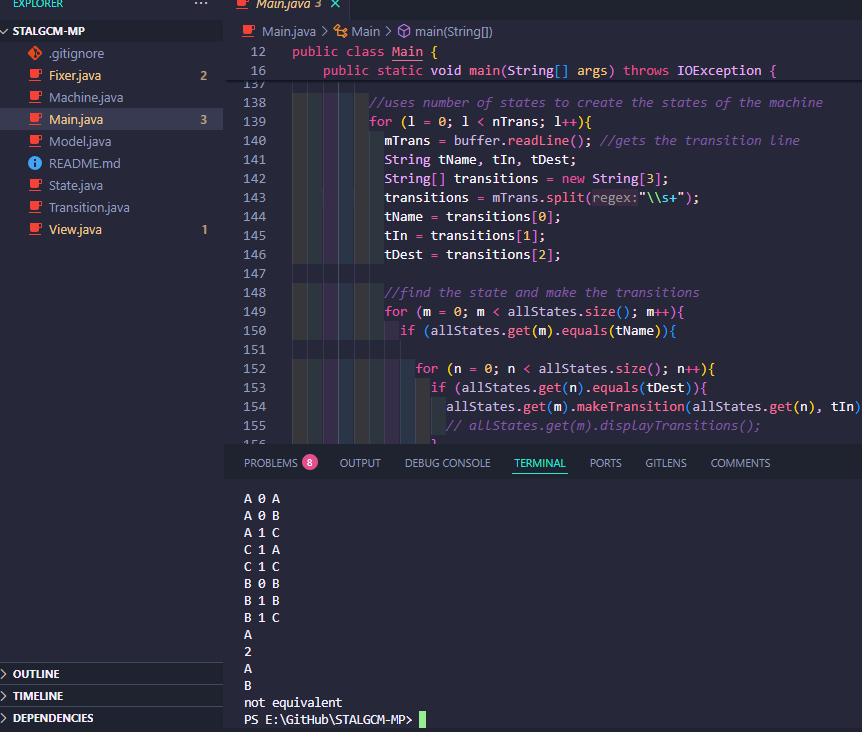Click the Java file icon in the breadcrumb
Viewport: 862px width, 732px height.
[248, 31]
